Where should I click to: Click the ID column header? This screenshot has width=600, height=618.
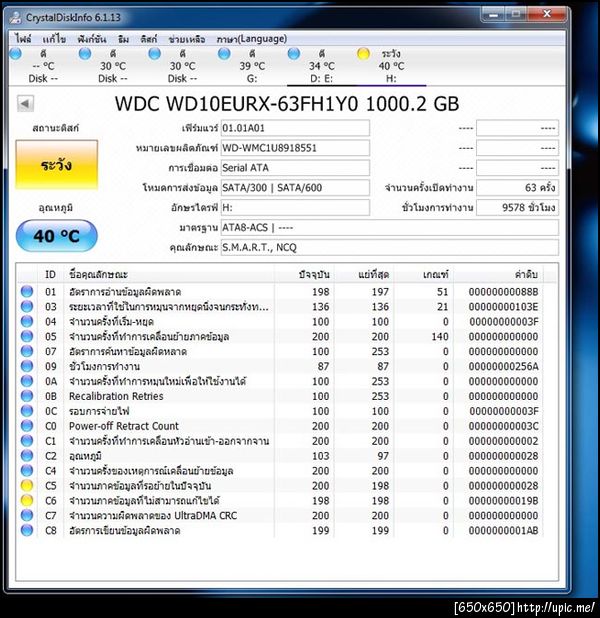click(x=50, y=274)
